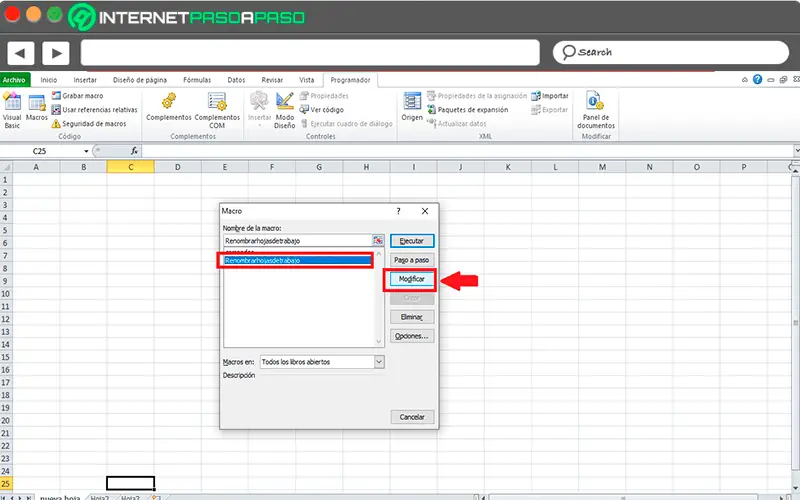The height and width of the screenshot is (500, 800).
Task: Click the collapse-dialog range icon
Action: pos(378,240)
